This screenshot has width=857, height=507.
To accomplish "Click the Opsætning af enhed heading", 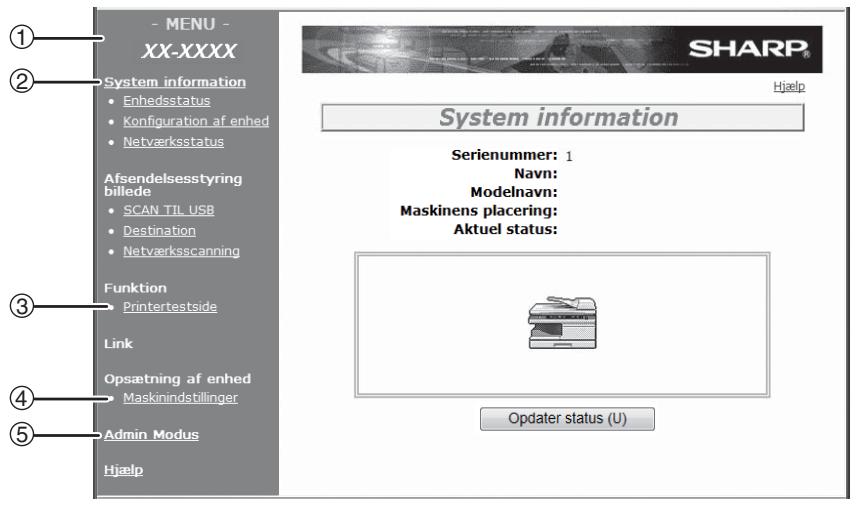I will [178, 379].
